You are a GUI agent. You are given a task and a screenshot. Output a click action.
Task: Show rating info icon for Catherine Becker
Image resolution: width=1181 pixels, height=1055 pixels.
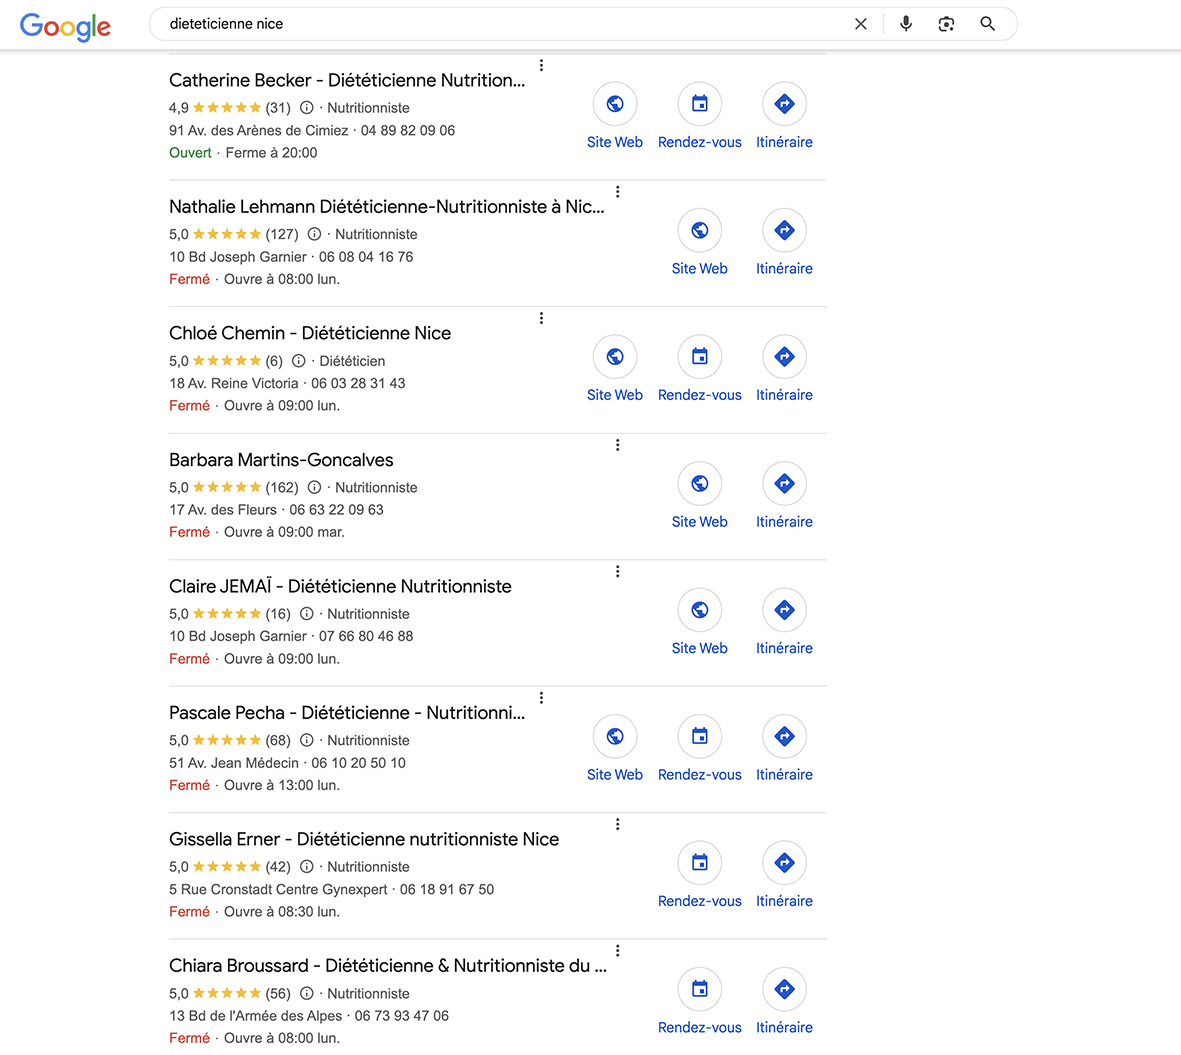tap(307, 108)
